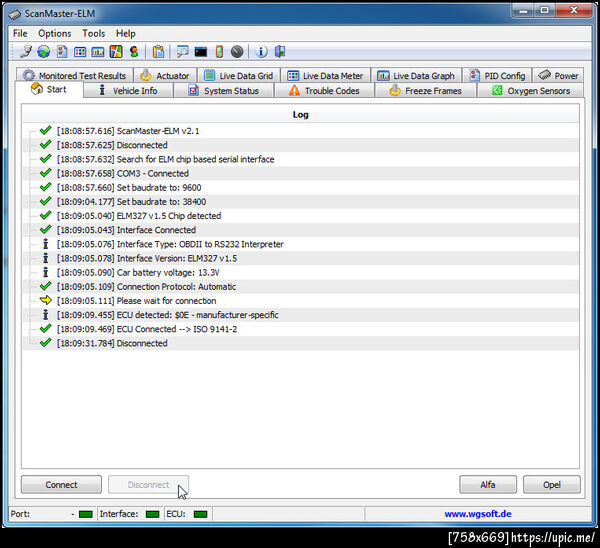This screenshot has width=600, height=548.
Task: Click the Connect button
Action: 61,484
